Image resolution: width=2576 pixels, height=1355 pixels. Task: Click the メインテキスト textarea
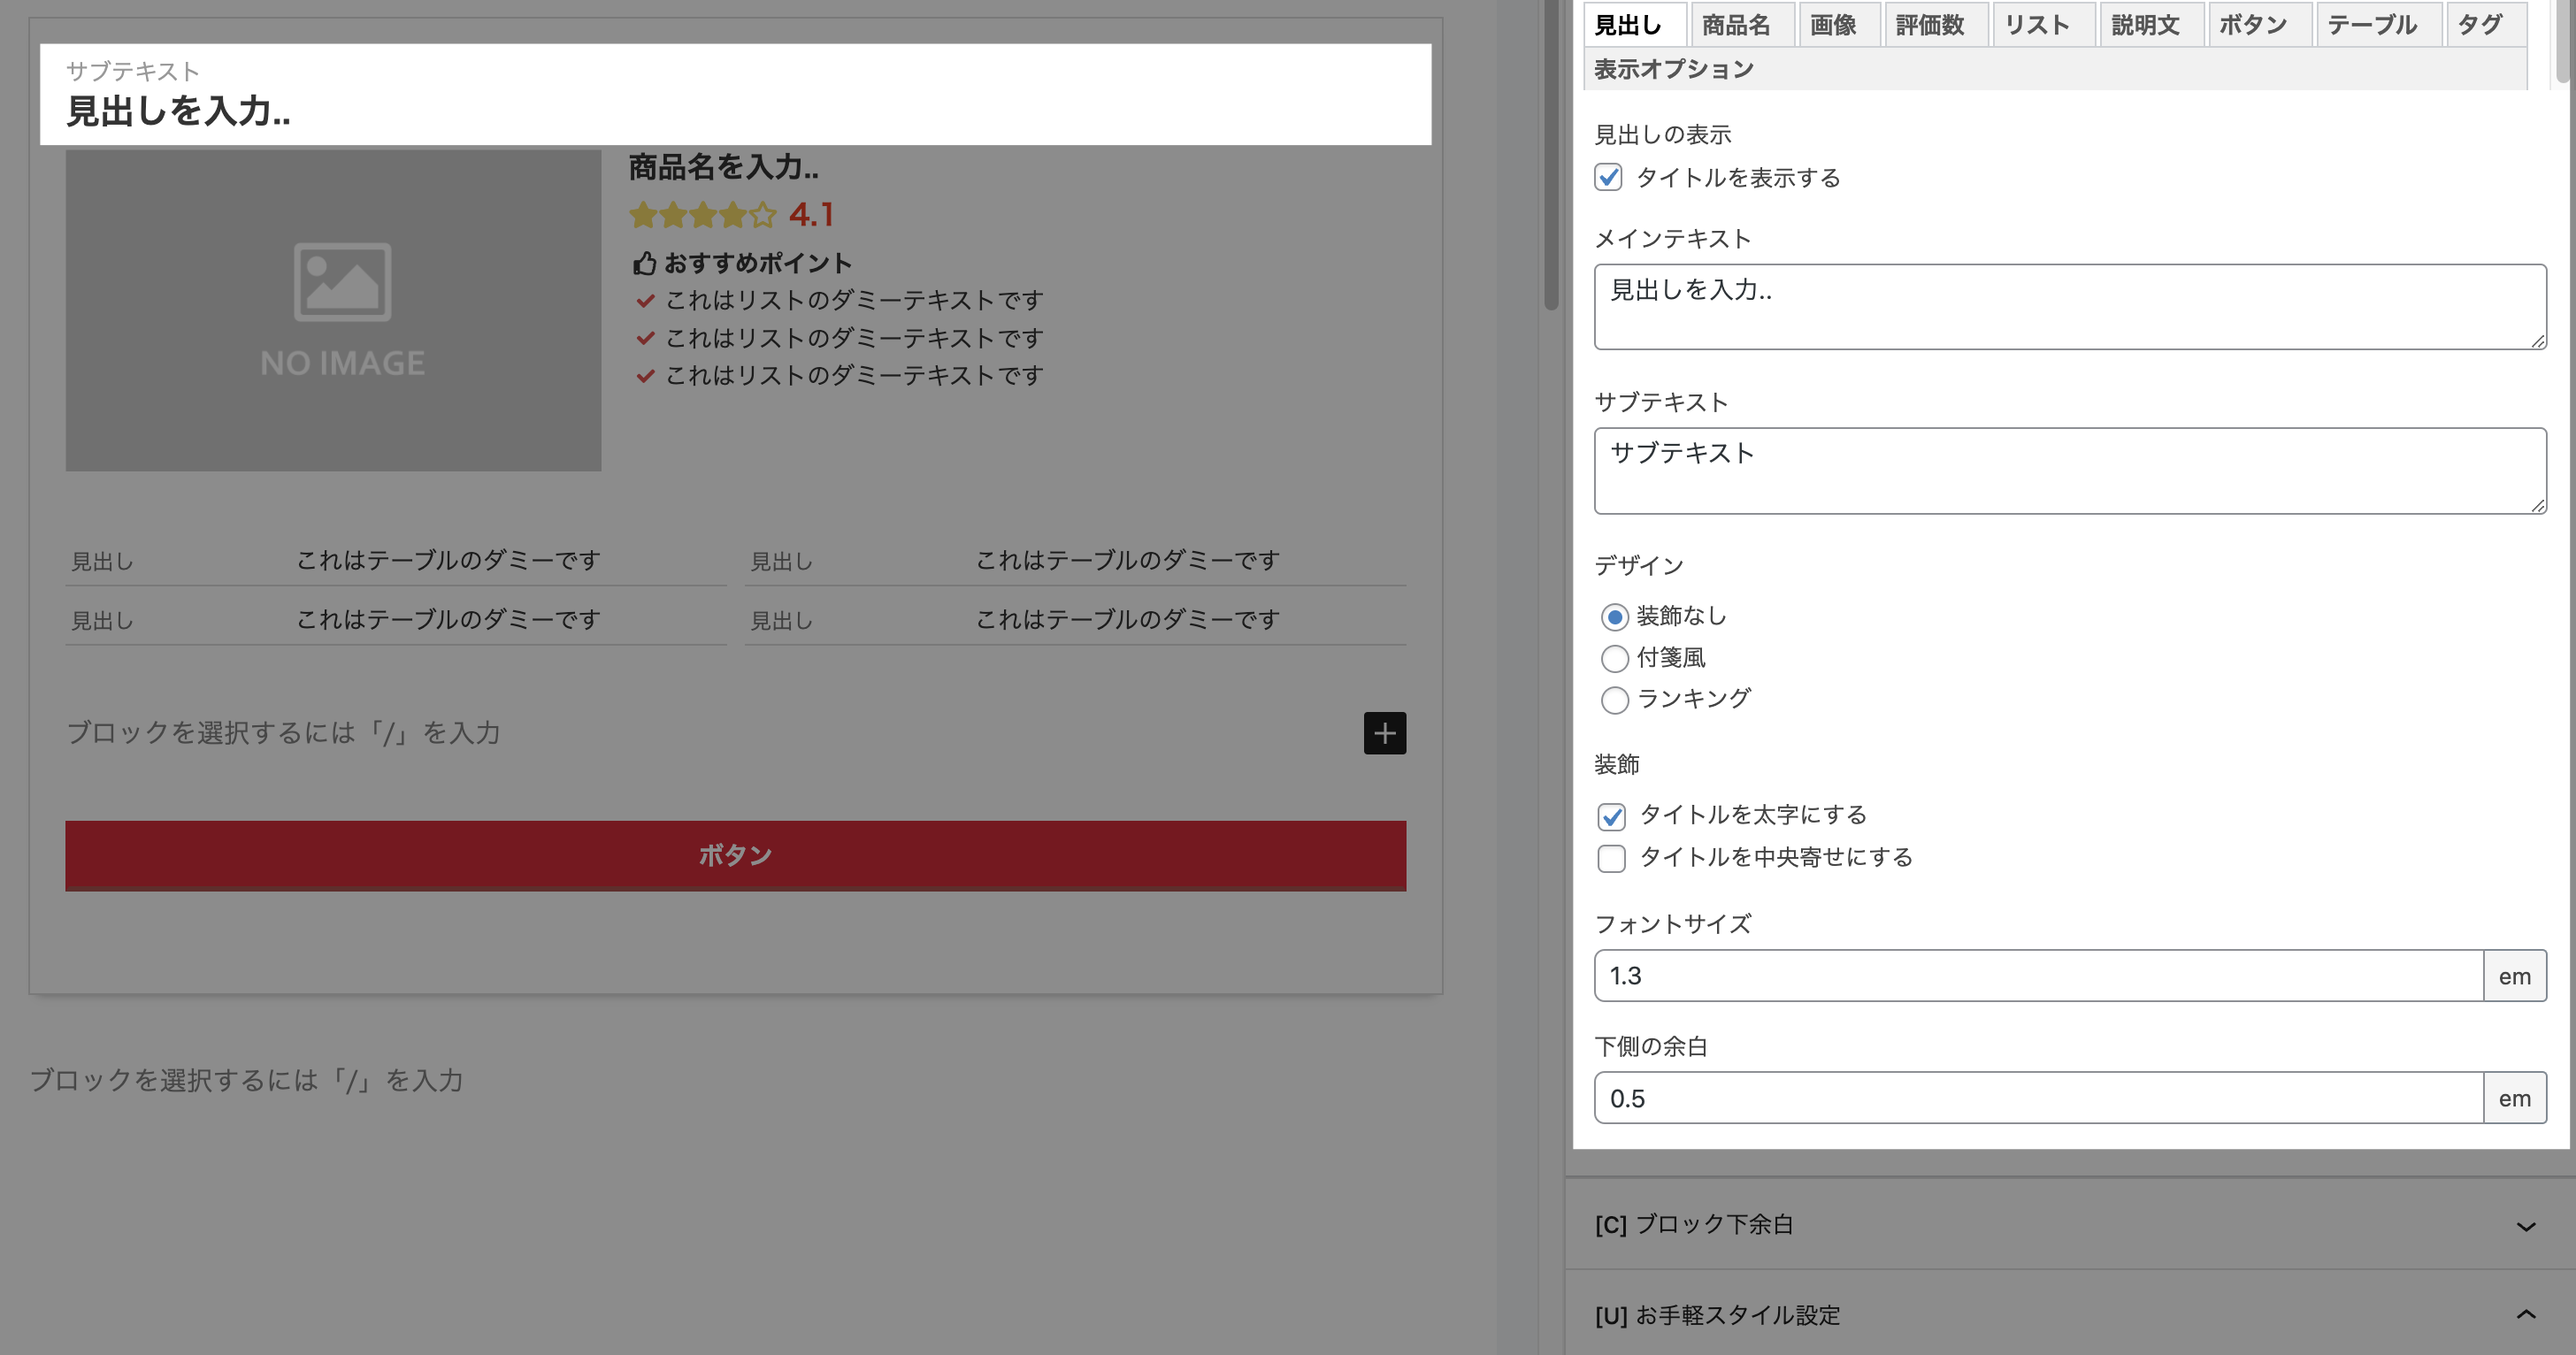[x=2070, y=307]
